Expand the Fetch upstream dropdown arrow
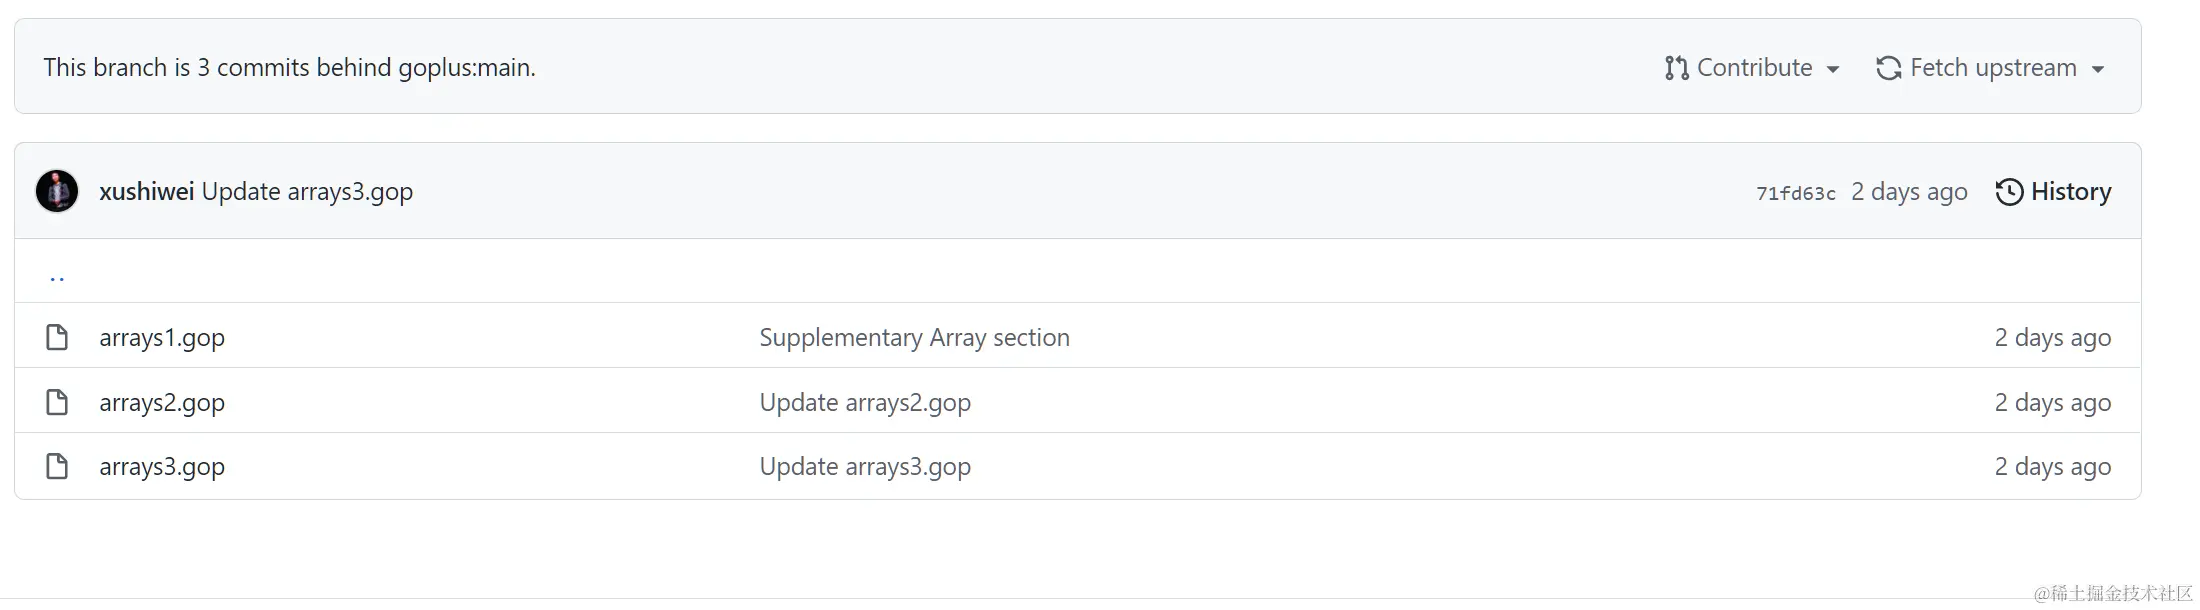Image resolution: width=2200 pixels, height=610 pixels. 2098,69
